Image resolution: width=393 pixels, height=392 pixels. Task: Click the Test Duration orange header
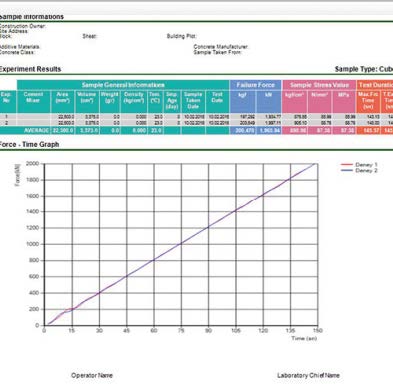[375, 85]
